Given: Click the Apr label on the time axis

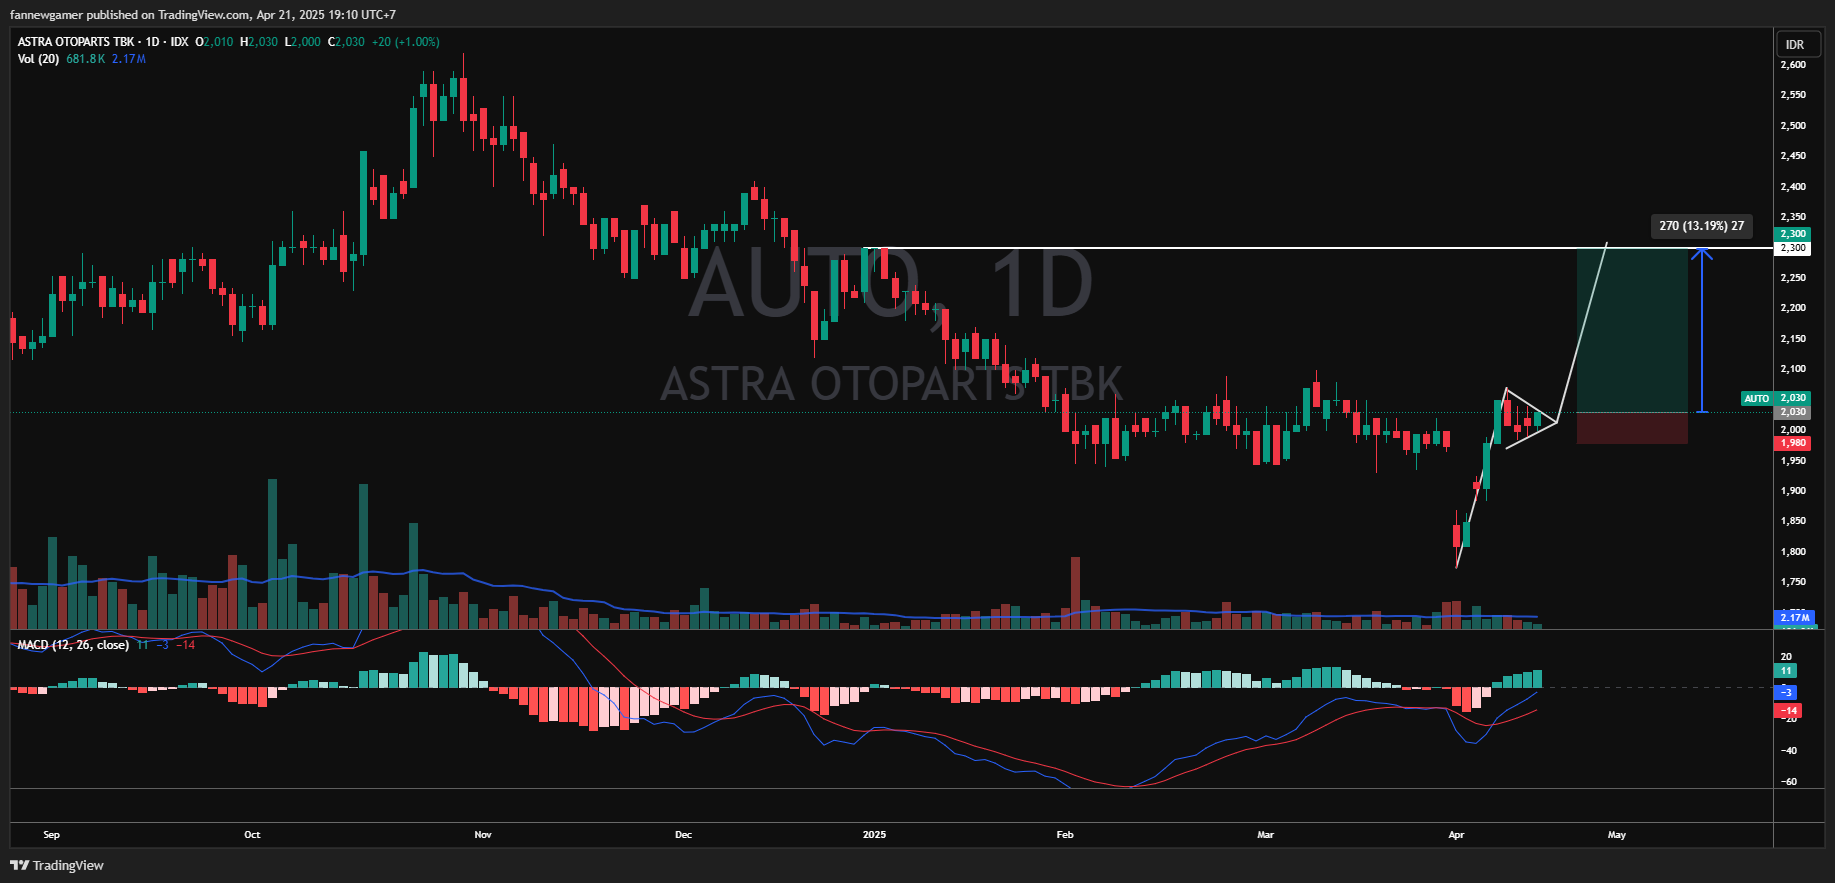Looking at the screenshot, I should [x=1456, y=835].
